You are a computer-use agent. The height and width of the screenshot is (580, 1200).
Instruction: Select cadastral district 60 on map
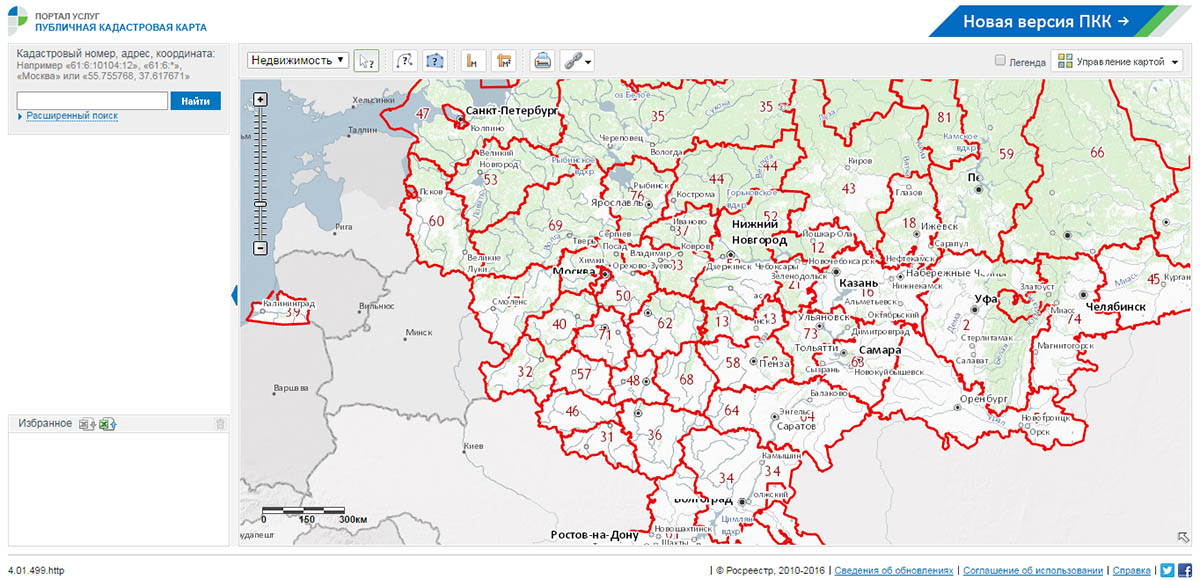coord(436,220)
